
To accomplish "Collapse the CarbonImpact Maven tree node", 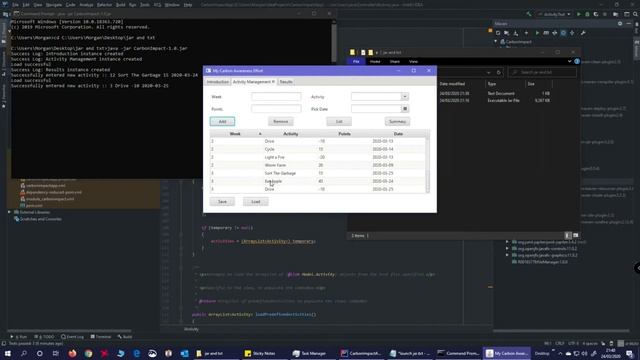I will [x=496, y=42].
